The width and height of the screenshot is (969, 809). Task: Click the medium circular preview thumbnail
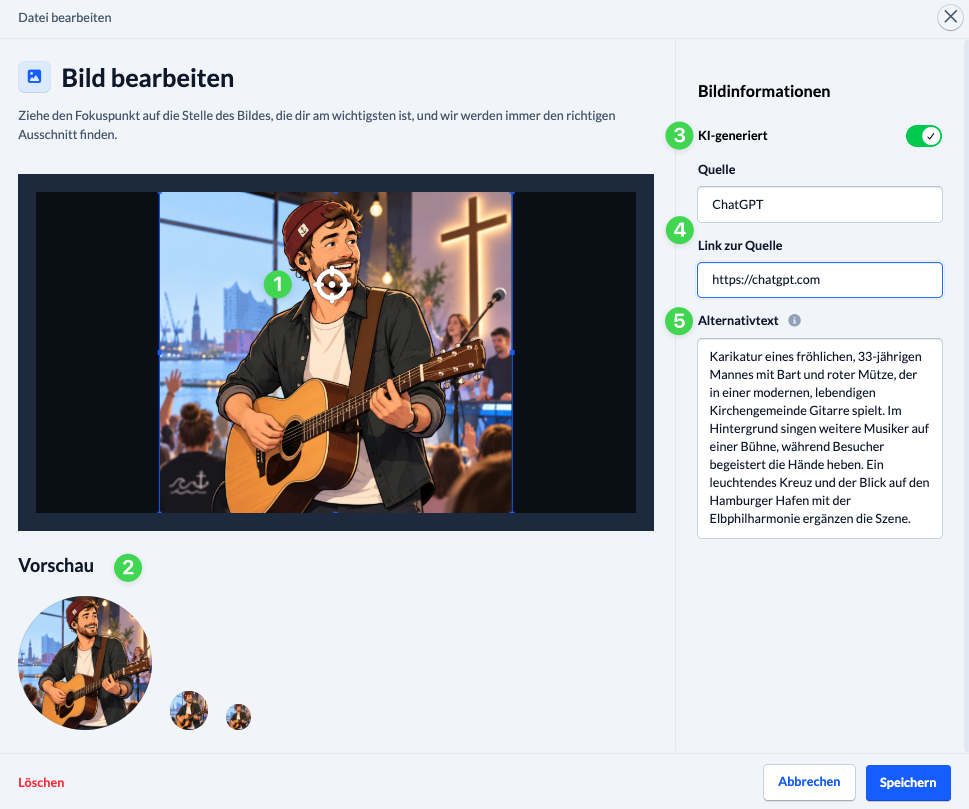coord(188,710)
